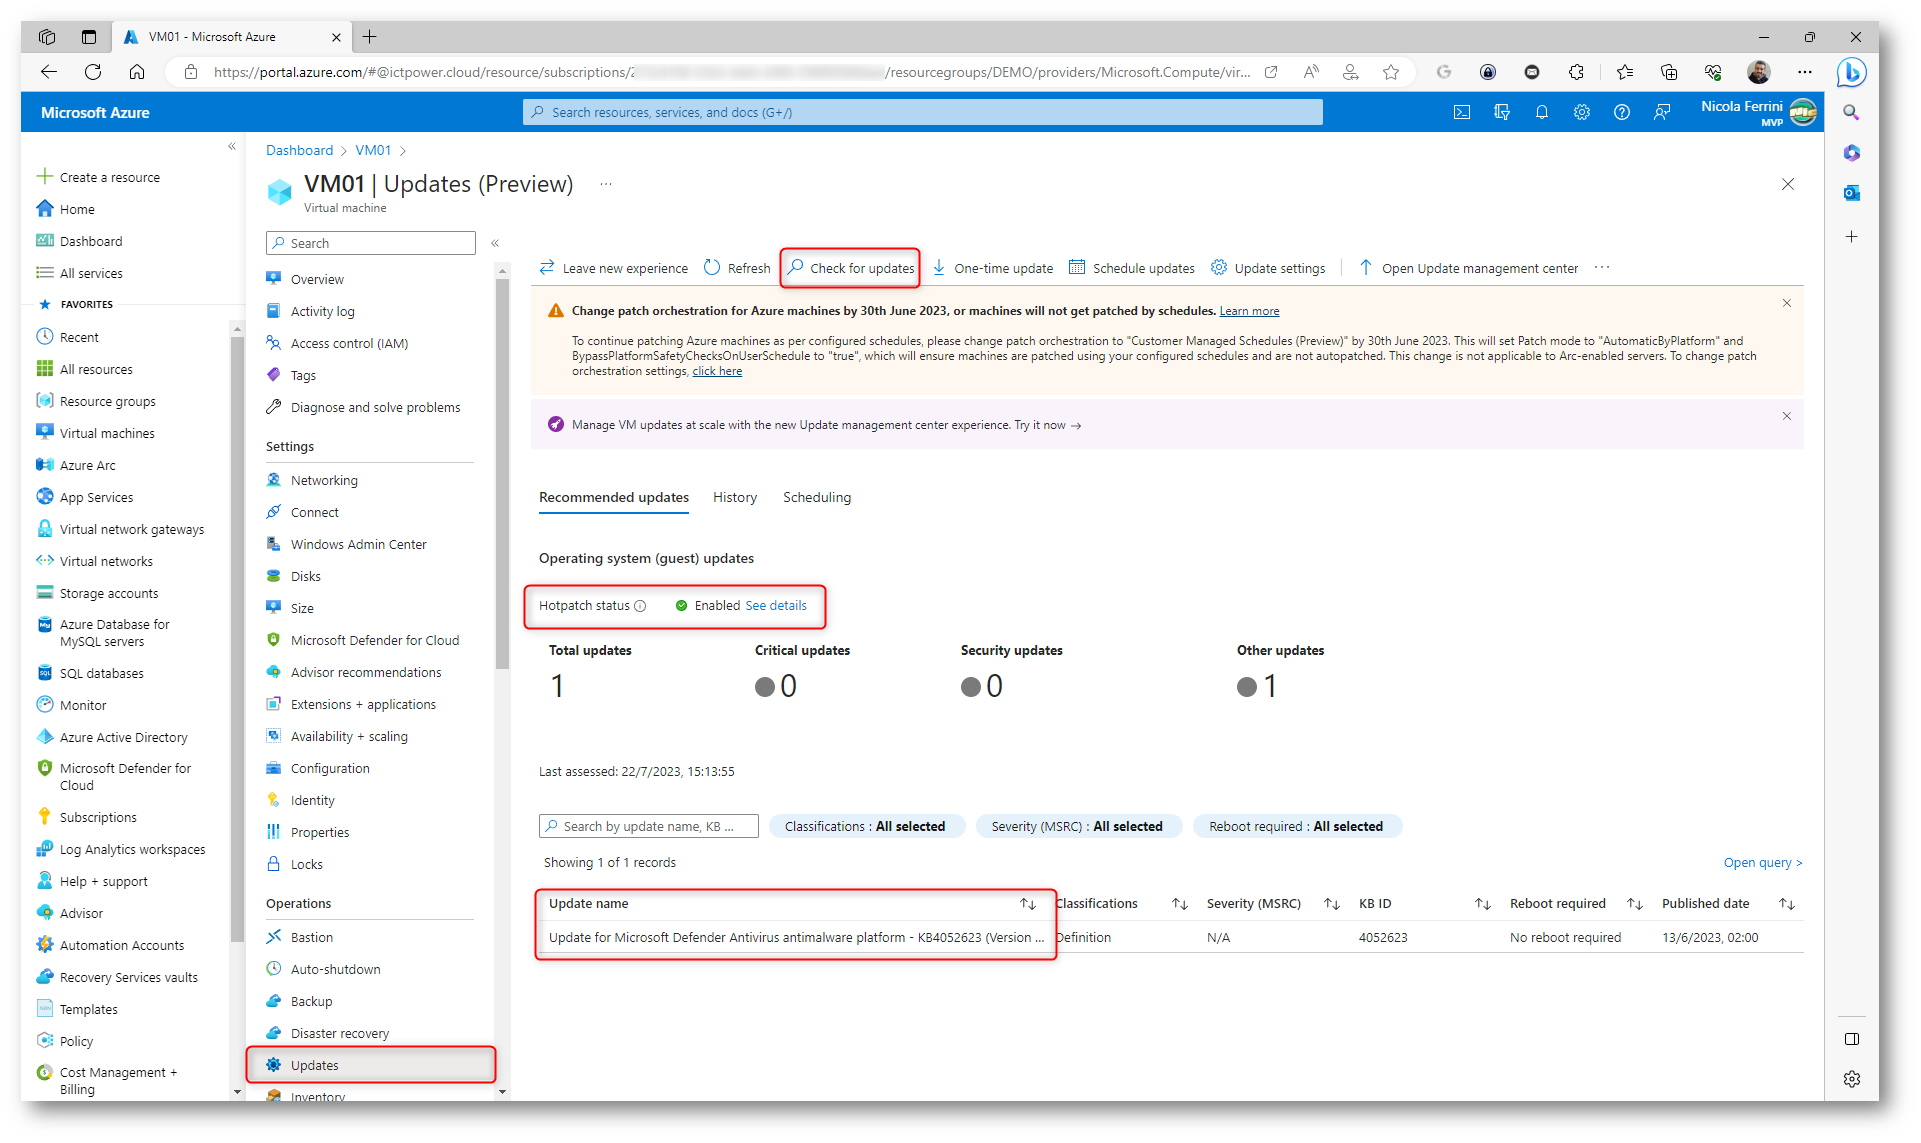The image size is (1921, 1143).
Task: Dismiss the Update management center promo banner
Action: tap(1787, 416)
